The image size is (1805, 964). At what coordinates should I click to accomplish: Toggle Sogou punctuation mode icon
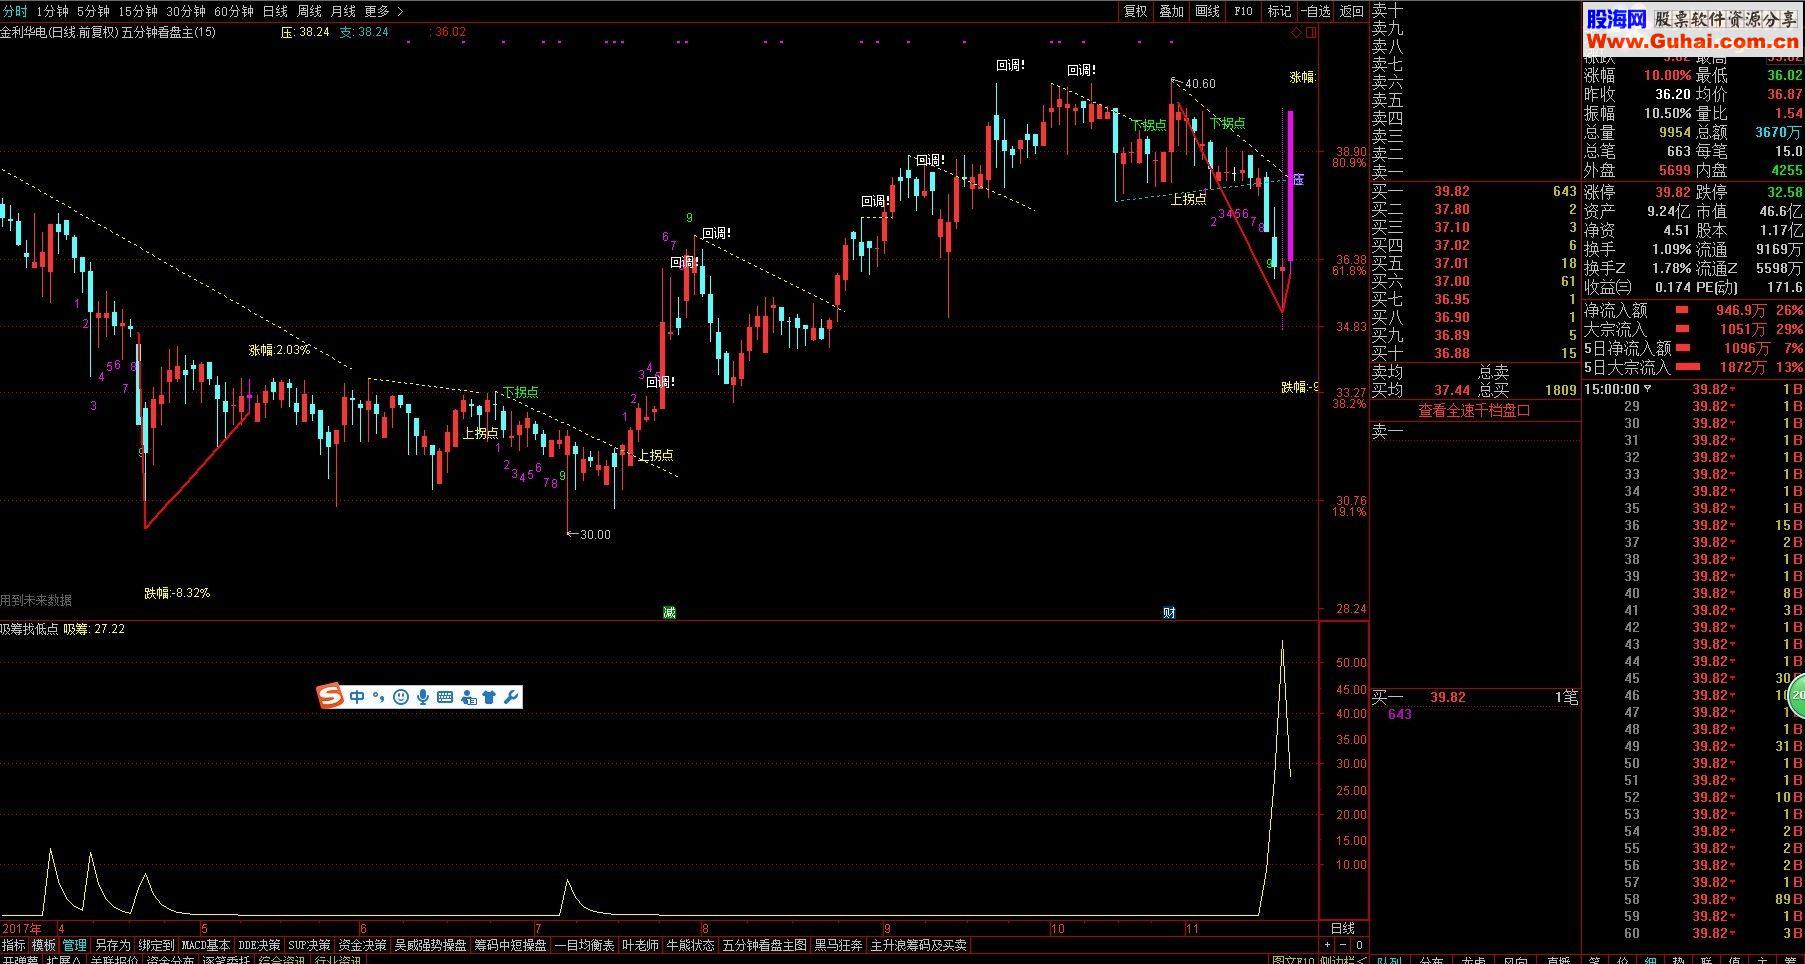coord(378,696)
